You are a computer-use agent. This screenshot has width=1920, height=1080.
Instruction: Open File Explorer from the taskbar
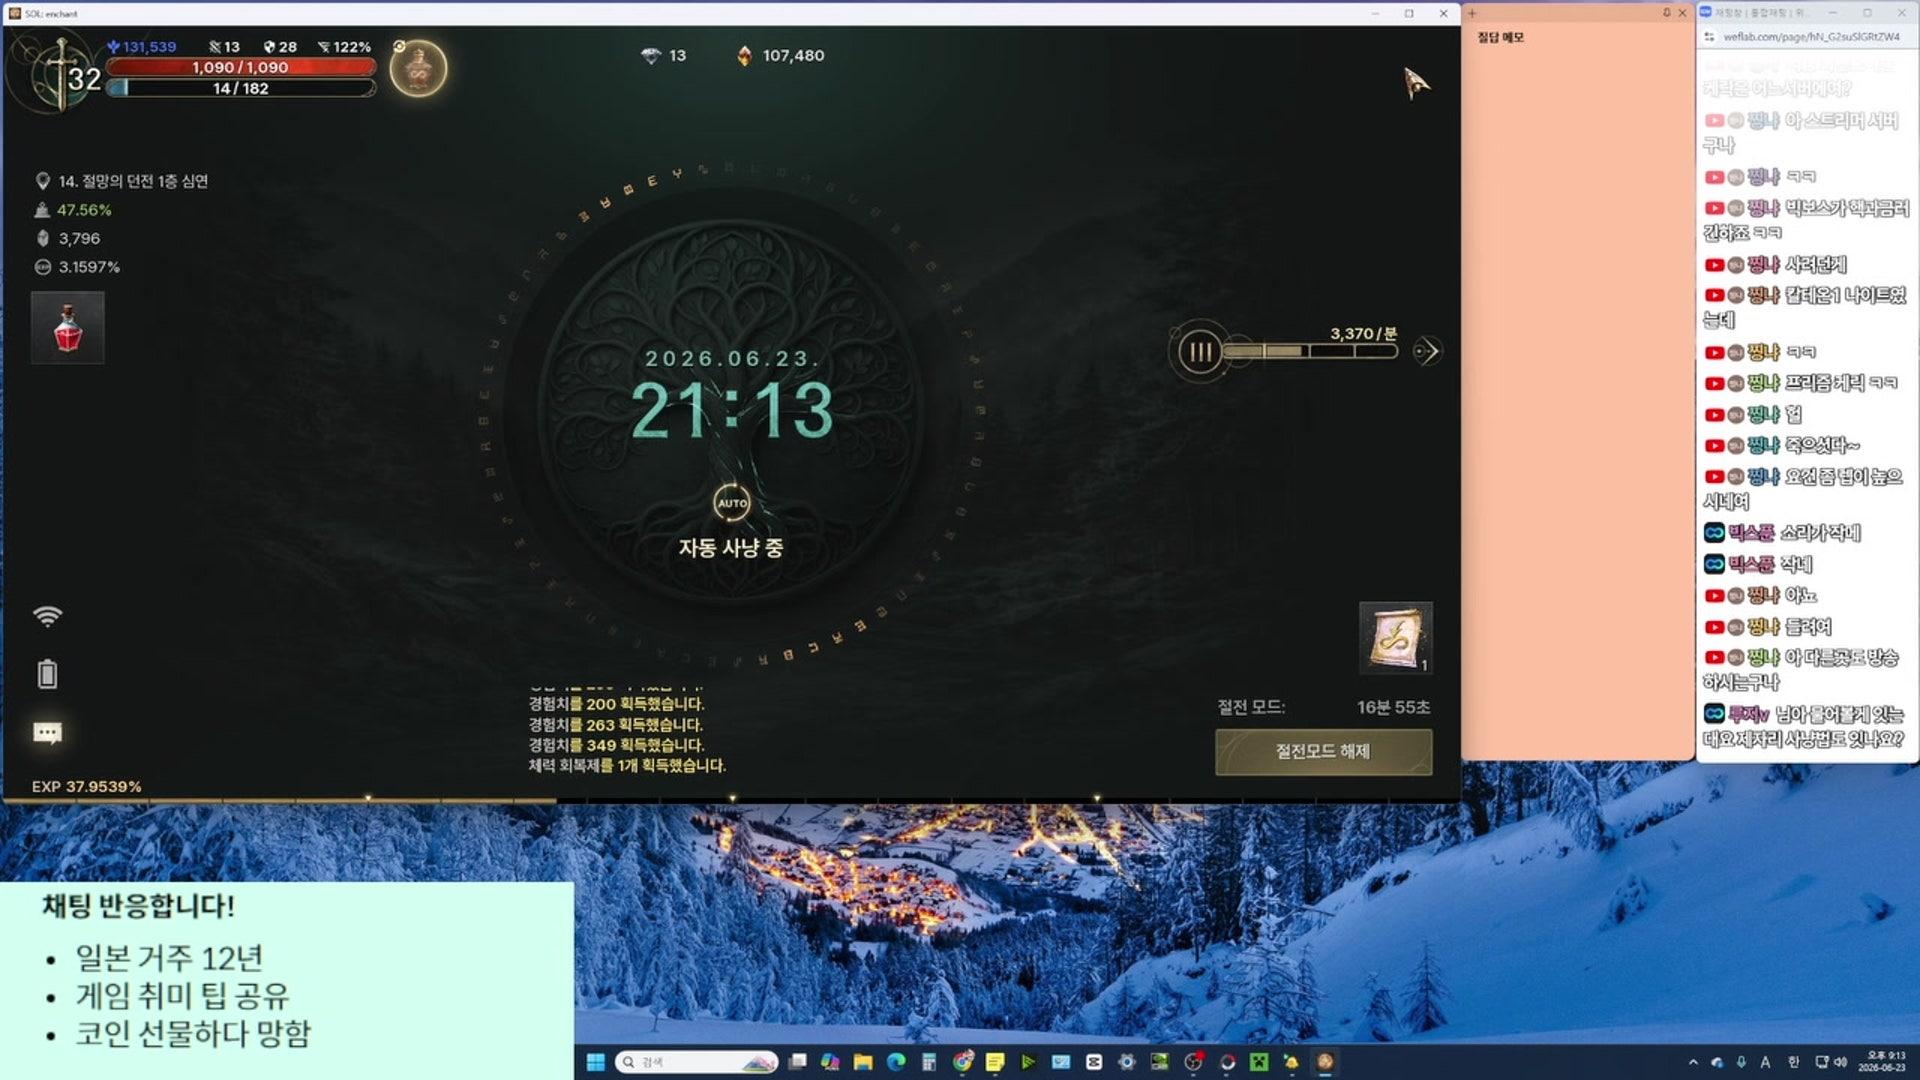(x=863, y=1062)
